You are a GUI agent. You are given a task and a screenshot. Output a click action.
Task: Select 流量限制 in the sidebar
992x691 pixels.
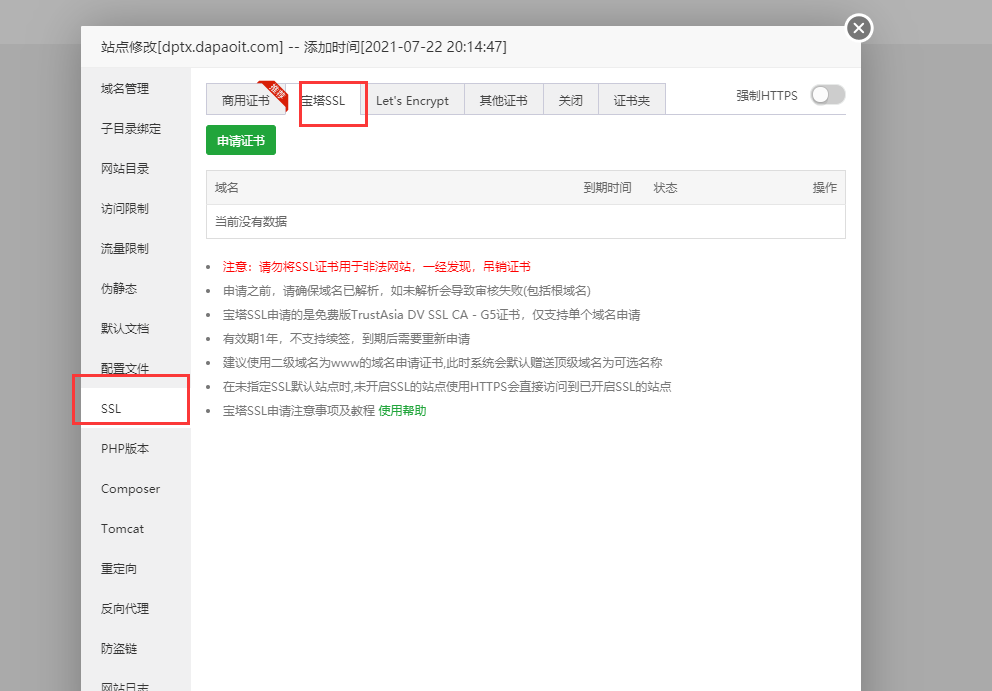(122, 248)
